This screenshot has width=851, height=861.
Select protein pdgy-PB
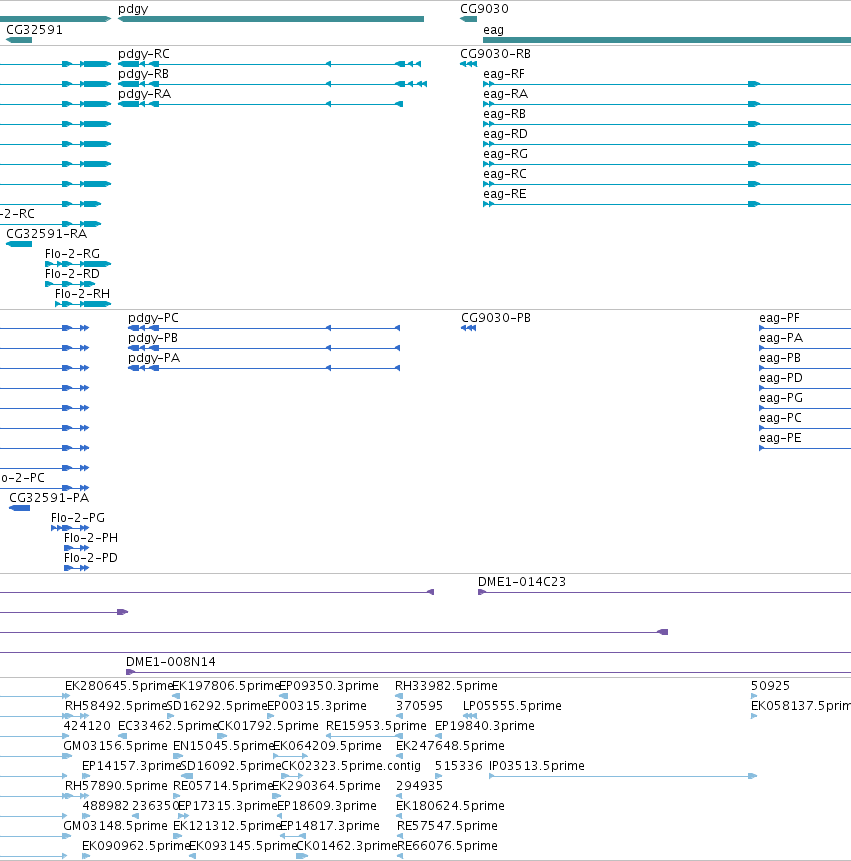[x=264, y=348]
